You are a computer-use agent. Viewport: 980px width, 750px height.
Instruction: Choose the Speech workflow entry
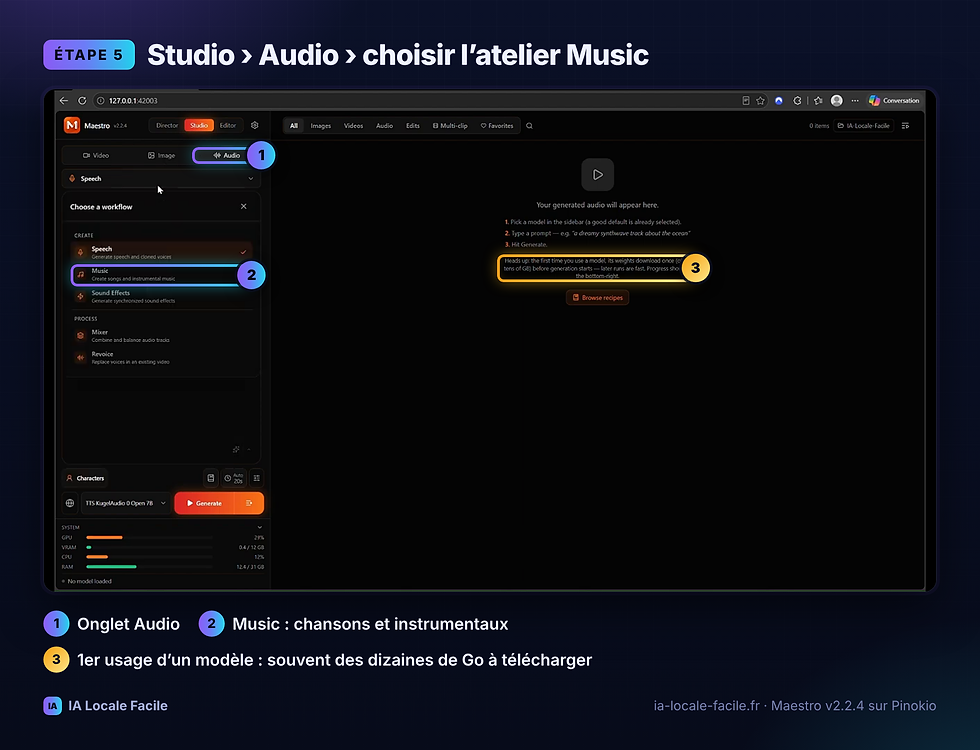tap(162, 252)
